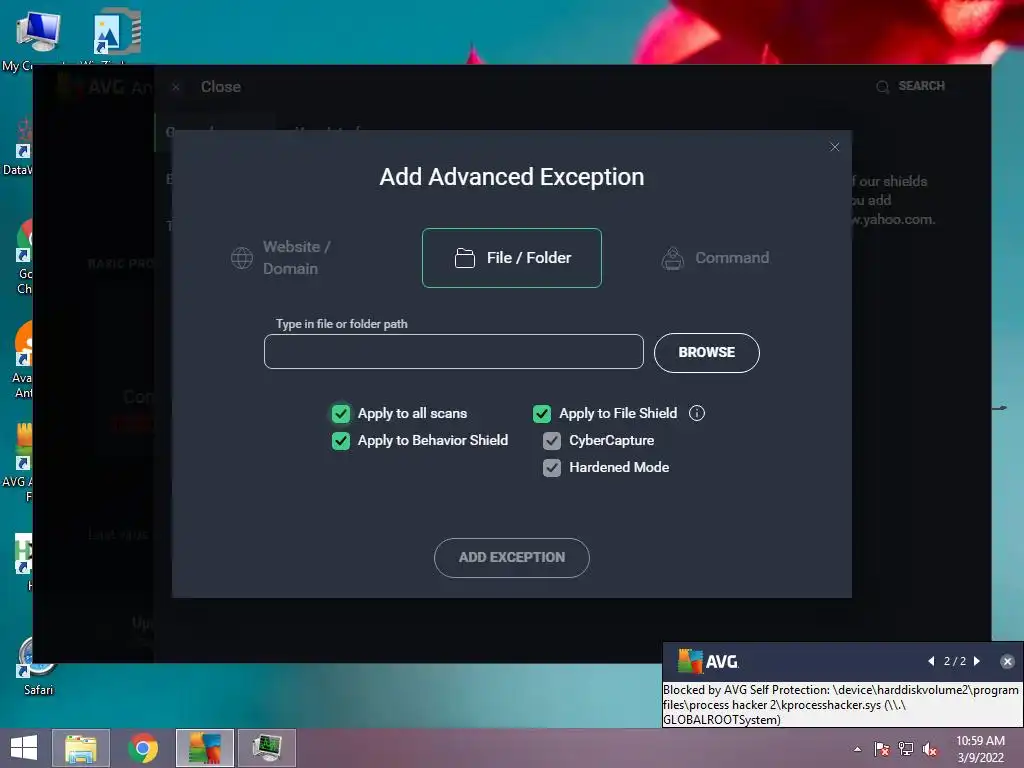Click the muted volume tray icon
Image resolution: width=1024 pixels, height=768 pixels.
click(x=930, y=749)
